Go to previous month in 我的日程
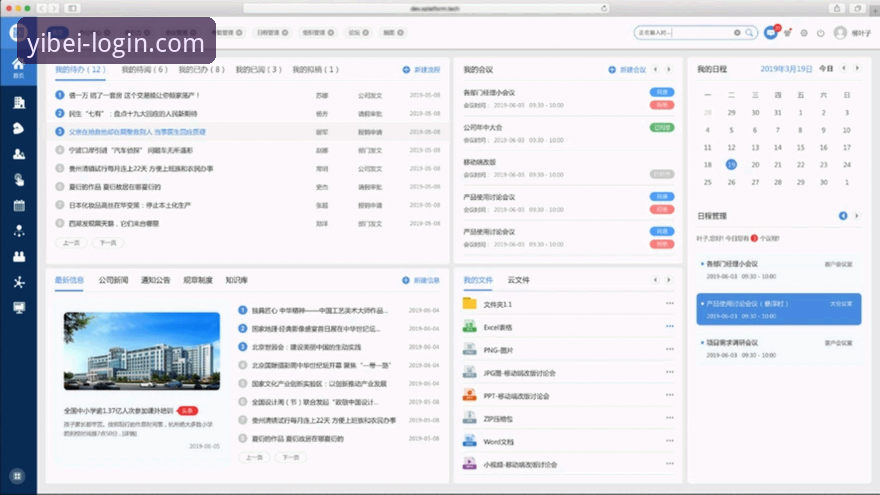 coord(844,68)
